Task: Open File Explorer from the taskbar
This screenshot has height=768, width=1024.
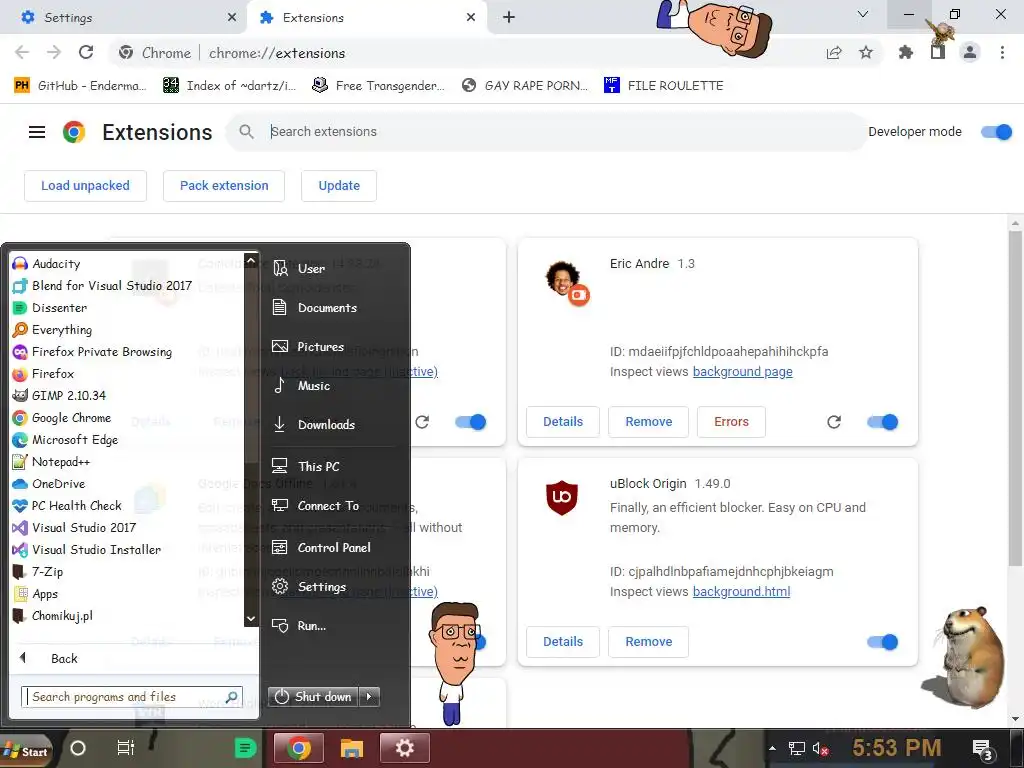Action: [351, 748]
